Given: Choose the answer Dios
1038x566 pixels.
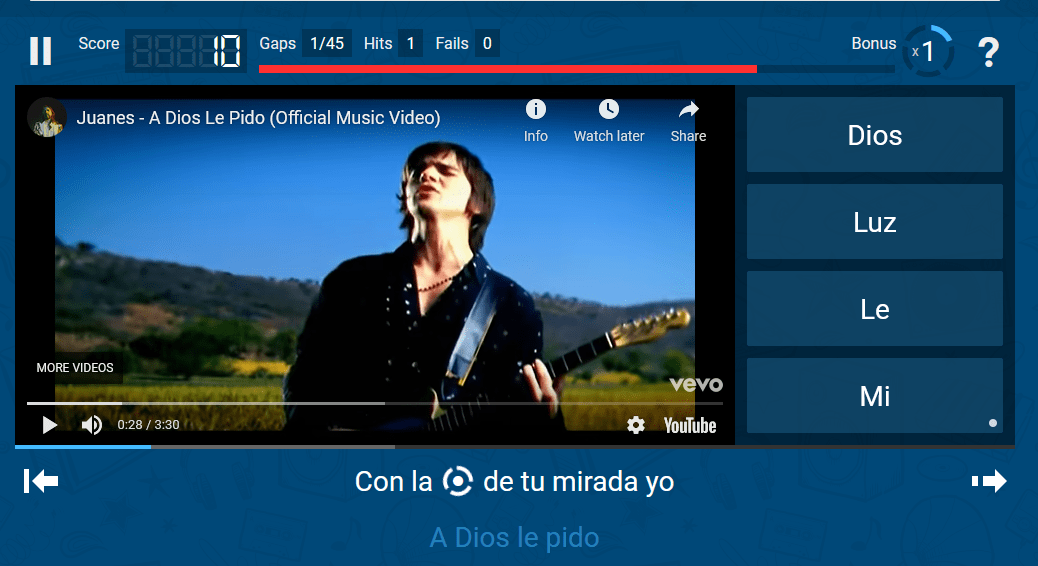Looking at the screenshot, I should pos(874,135).
